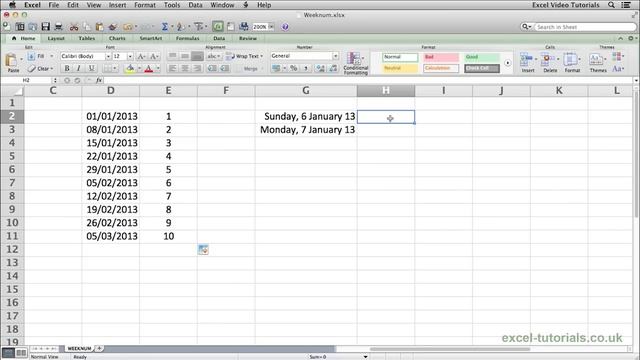Apply percent style number format
Screen dimensions: 640x360
(293, 69)
